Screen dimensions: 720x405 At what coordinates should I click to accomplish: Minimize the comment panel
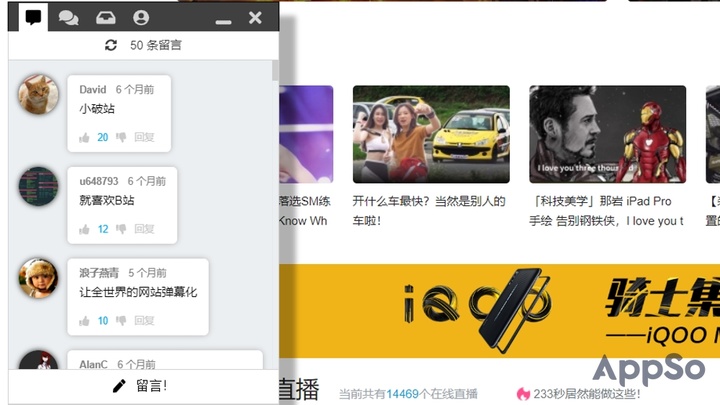[219, 18]
